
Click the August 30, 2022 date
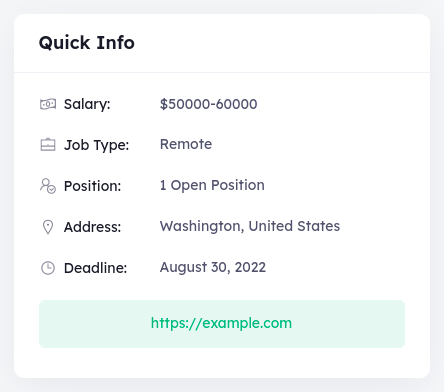pos(213,267)
